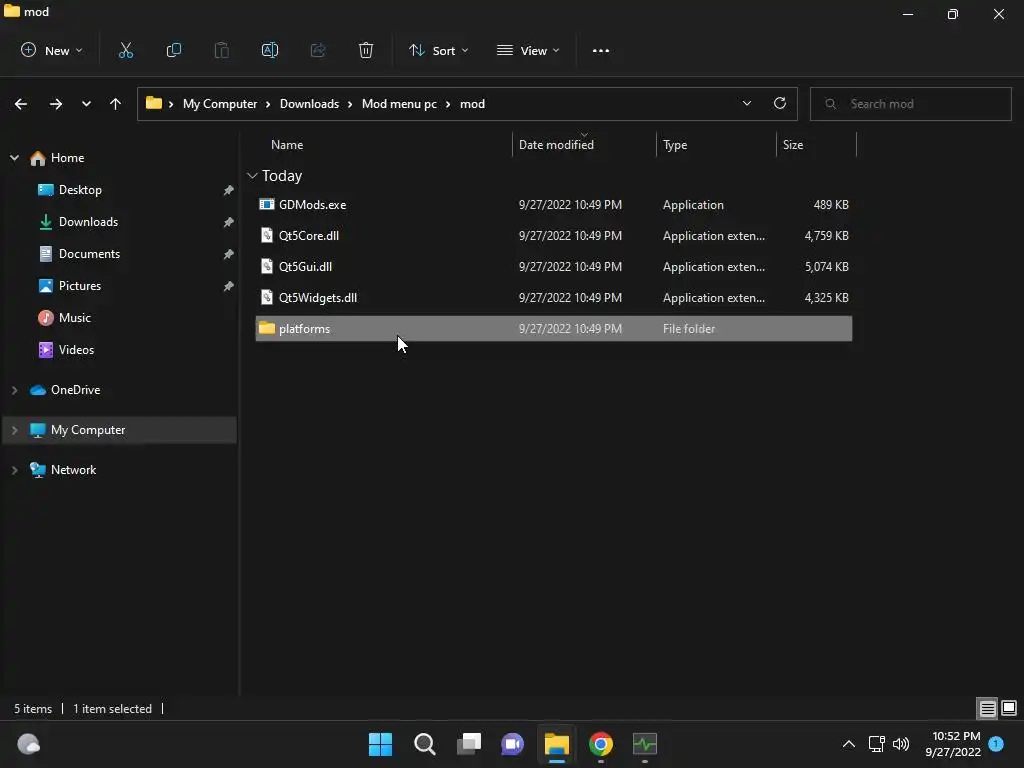
Task: Show hidden system tray icons
Action: tap(848, 744)
